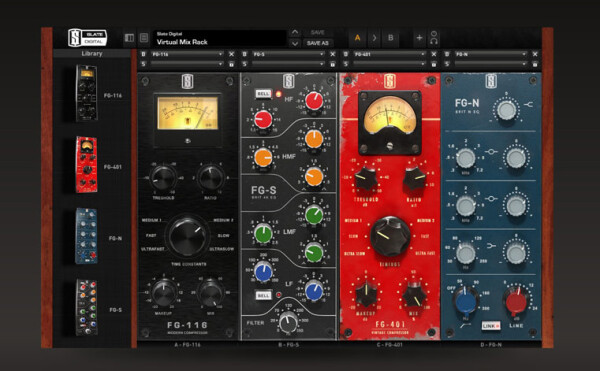Remove FG-401 module with its X icon

coord(434,54)
